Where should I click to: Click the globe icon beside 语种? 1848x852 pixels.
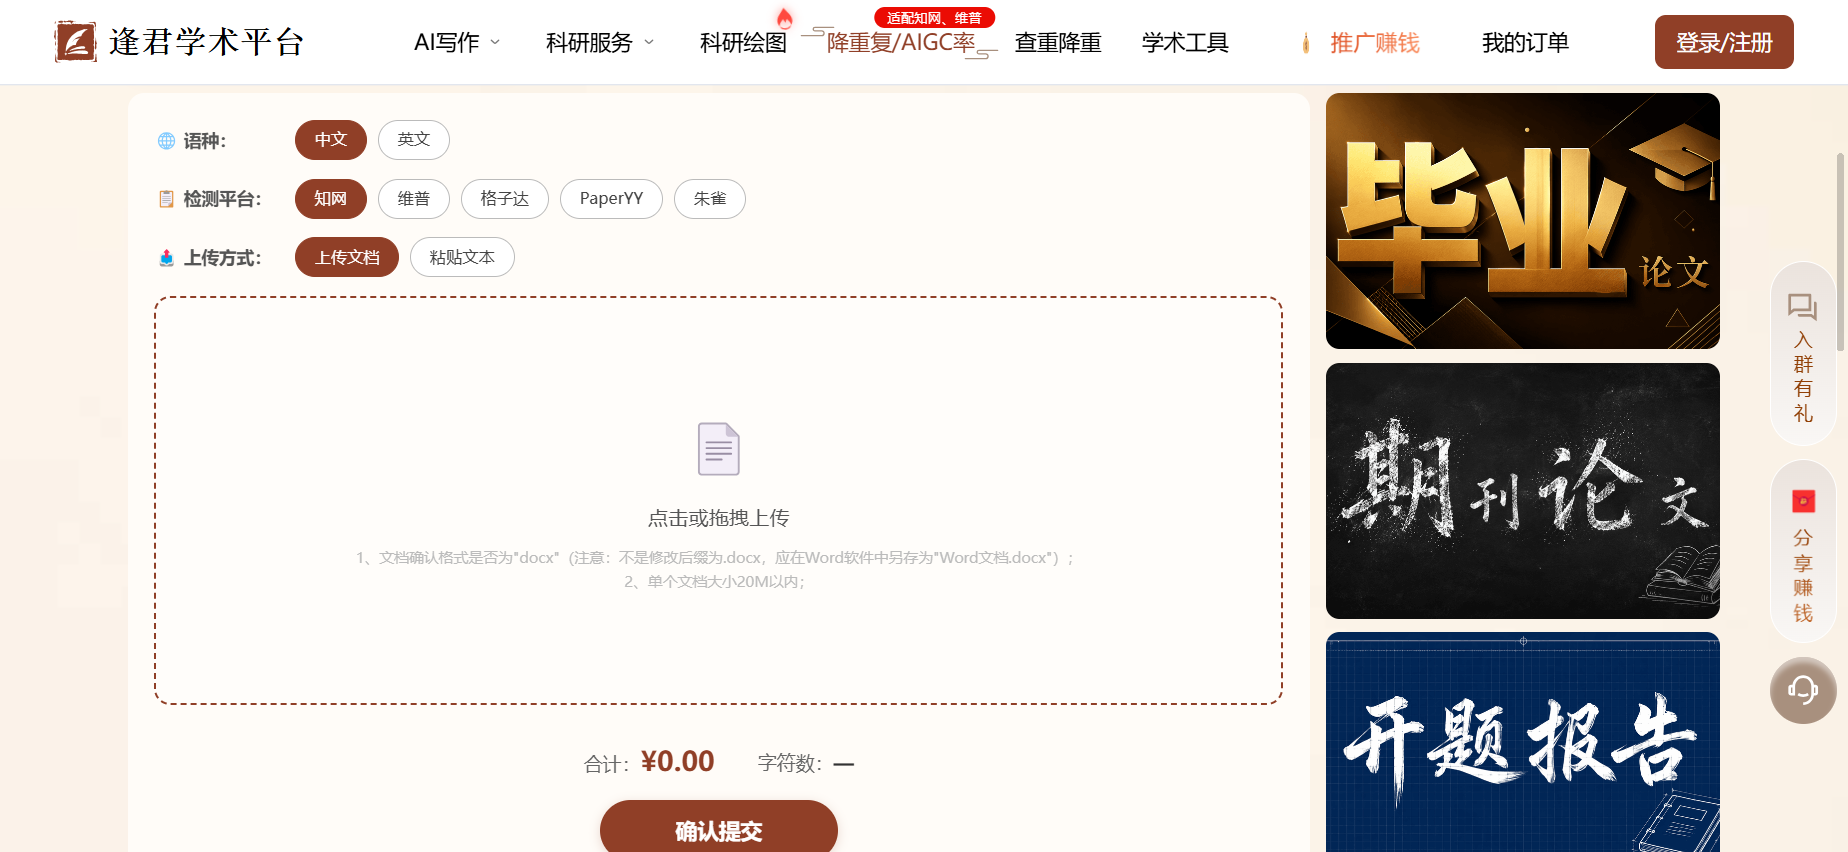coord(167,141)
